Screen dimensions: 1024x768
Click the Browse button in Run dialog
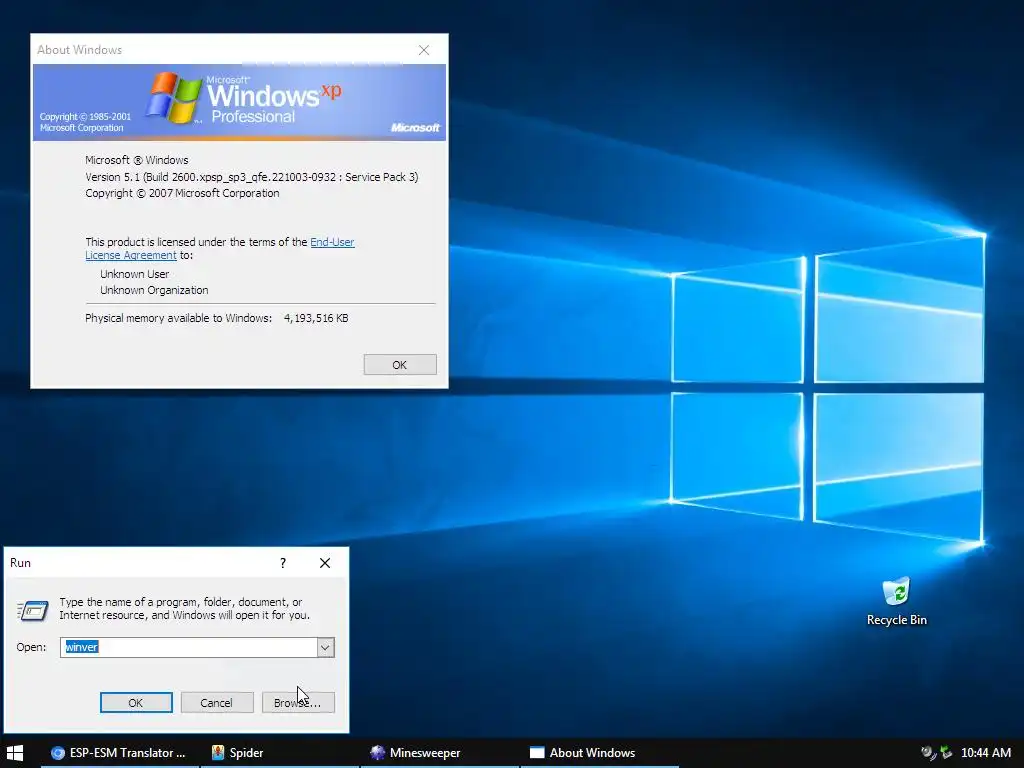[298, 703]
